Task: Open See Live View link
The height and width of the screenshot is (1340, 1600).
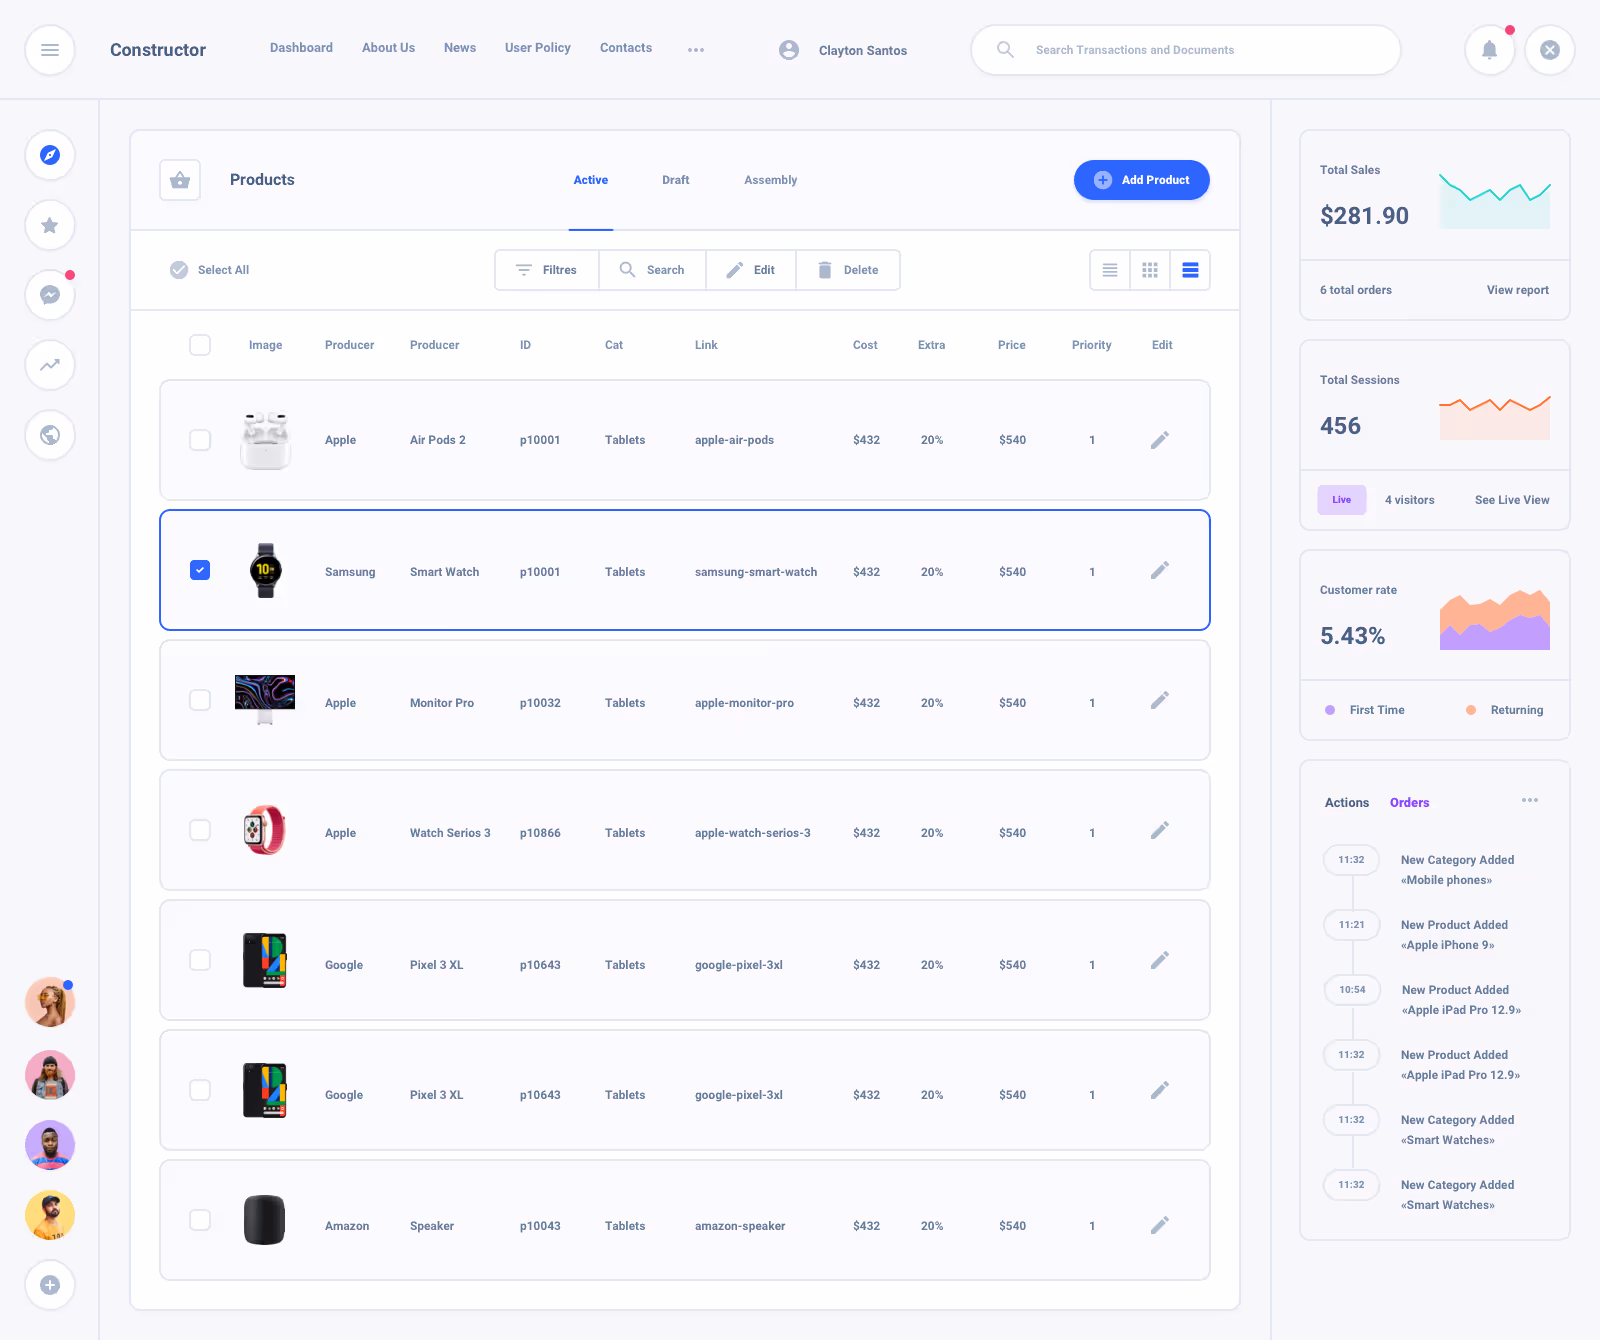Action: pos(1512,500)
